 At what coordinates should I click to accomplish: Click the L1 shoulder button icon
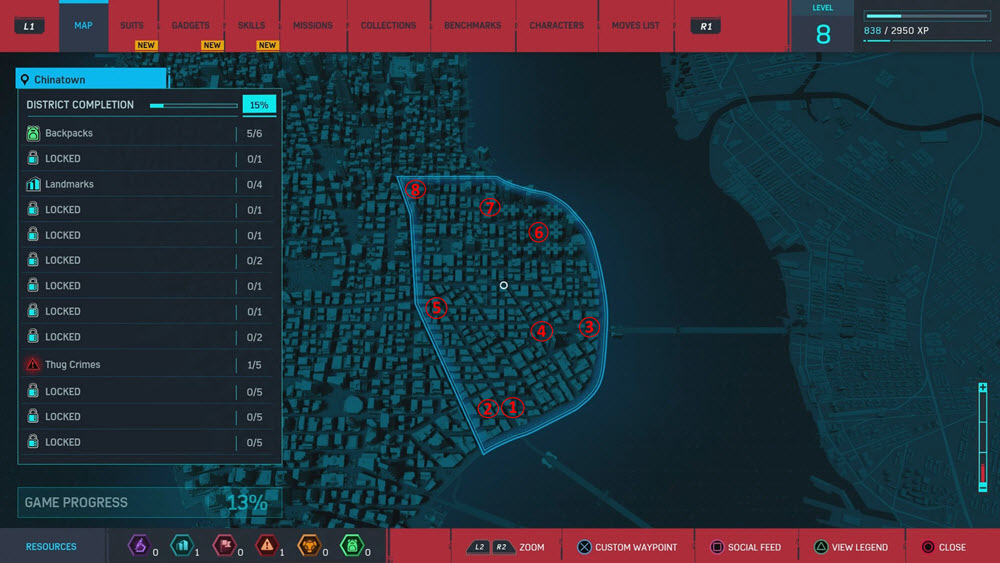tap(29, 26)
